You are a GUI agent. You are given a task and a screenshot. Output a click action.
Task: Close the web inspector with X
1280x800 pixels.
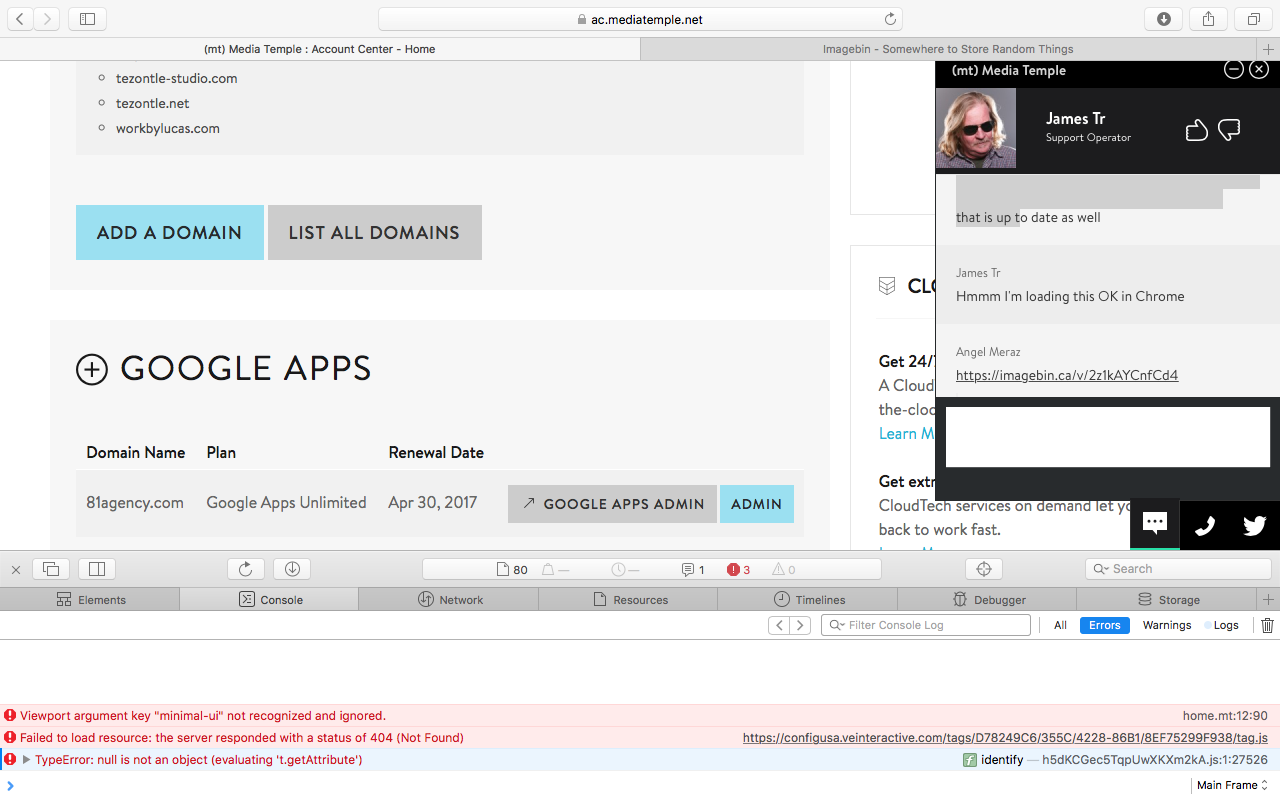(16, 569)
